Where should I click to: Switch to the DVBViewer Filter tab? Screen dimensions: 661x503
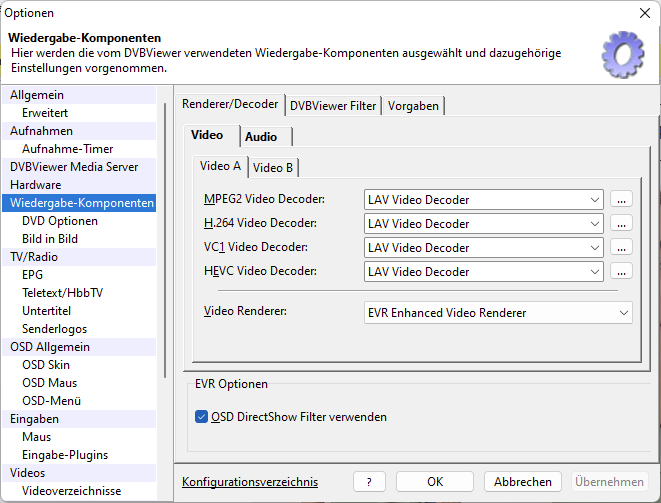click(x=333, y=106)
